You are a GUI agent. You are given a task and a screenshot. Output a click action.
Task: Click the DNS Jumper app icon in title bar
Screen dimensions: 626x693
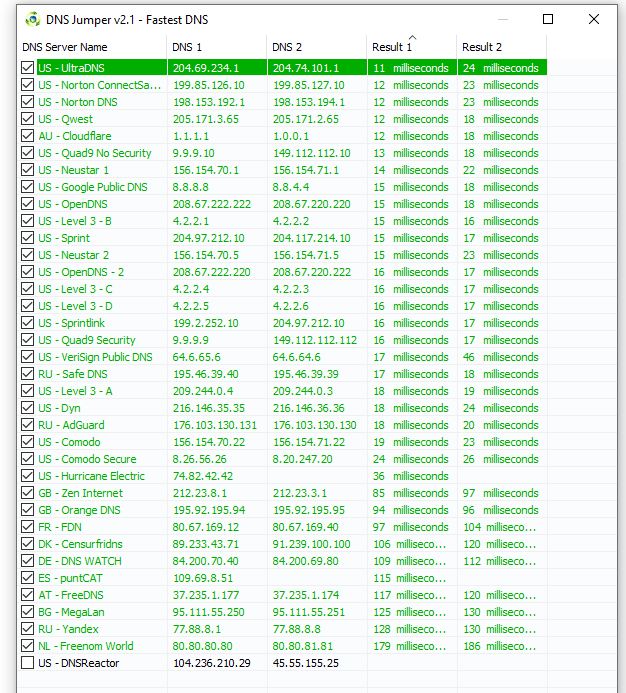[32, 19]
